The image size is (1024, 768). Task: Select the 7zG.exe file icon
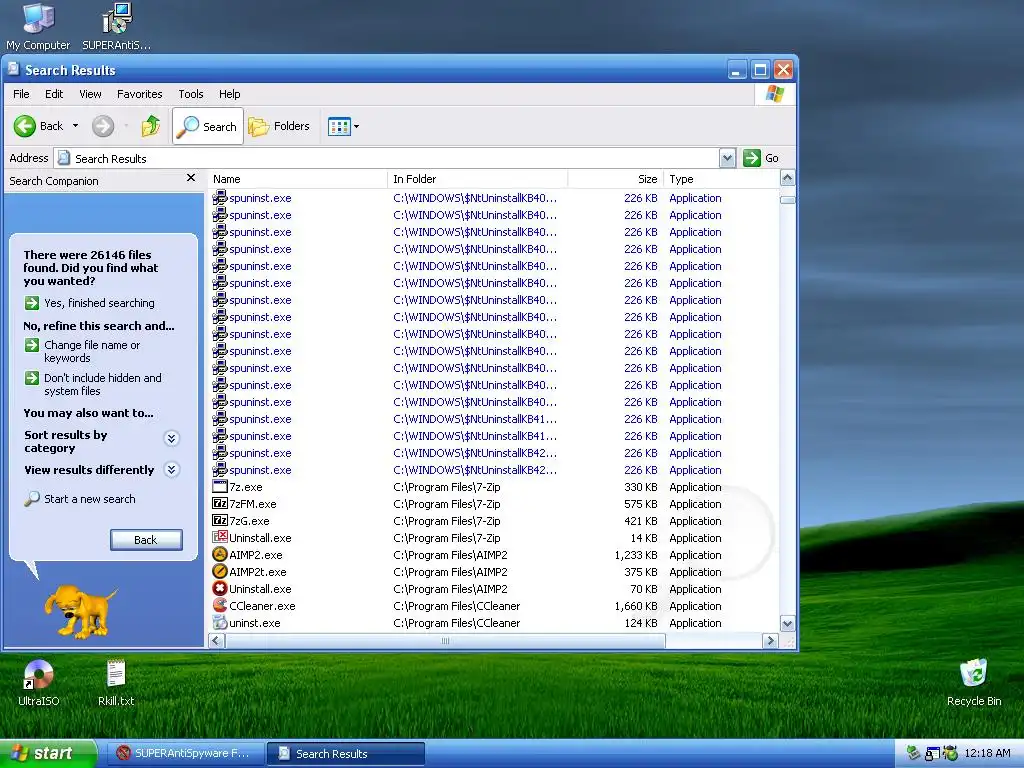click(x=219, y=520)
